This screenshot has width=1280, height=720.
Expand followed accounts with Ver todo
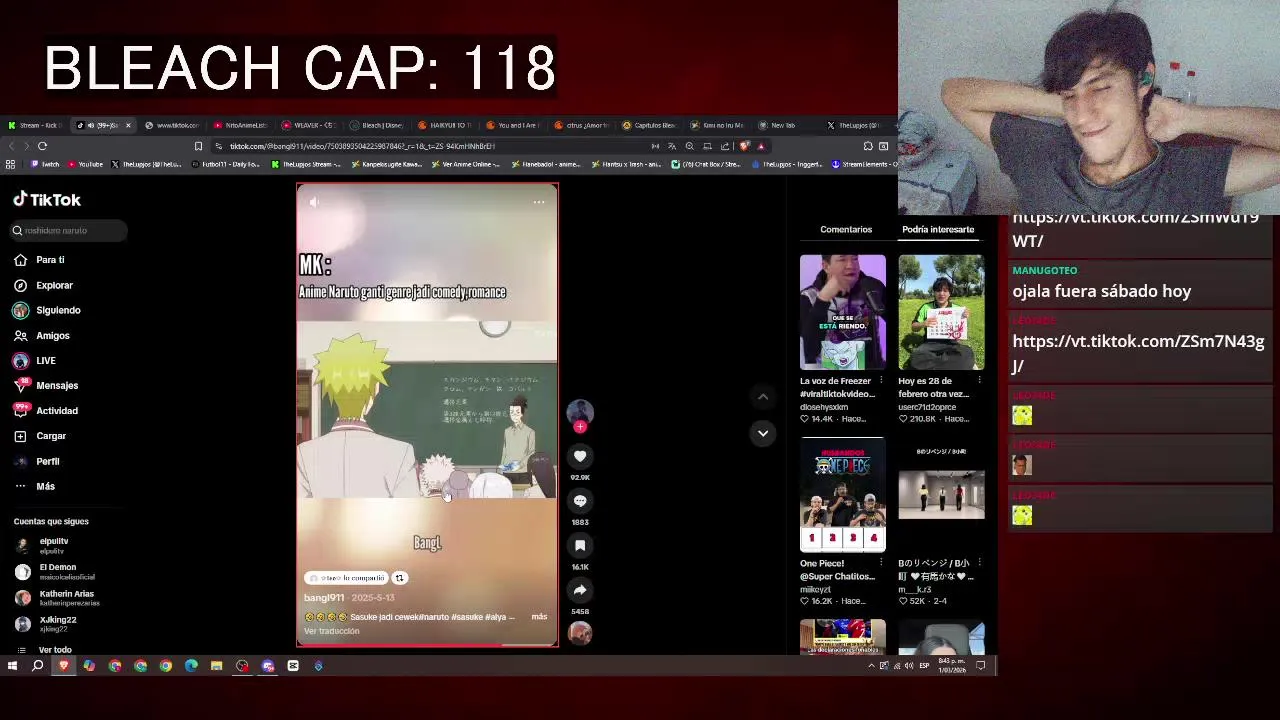(55, 650)
